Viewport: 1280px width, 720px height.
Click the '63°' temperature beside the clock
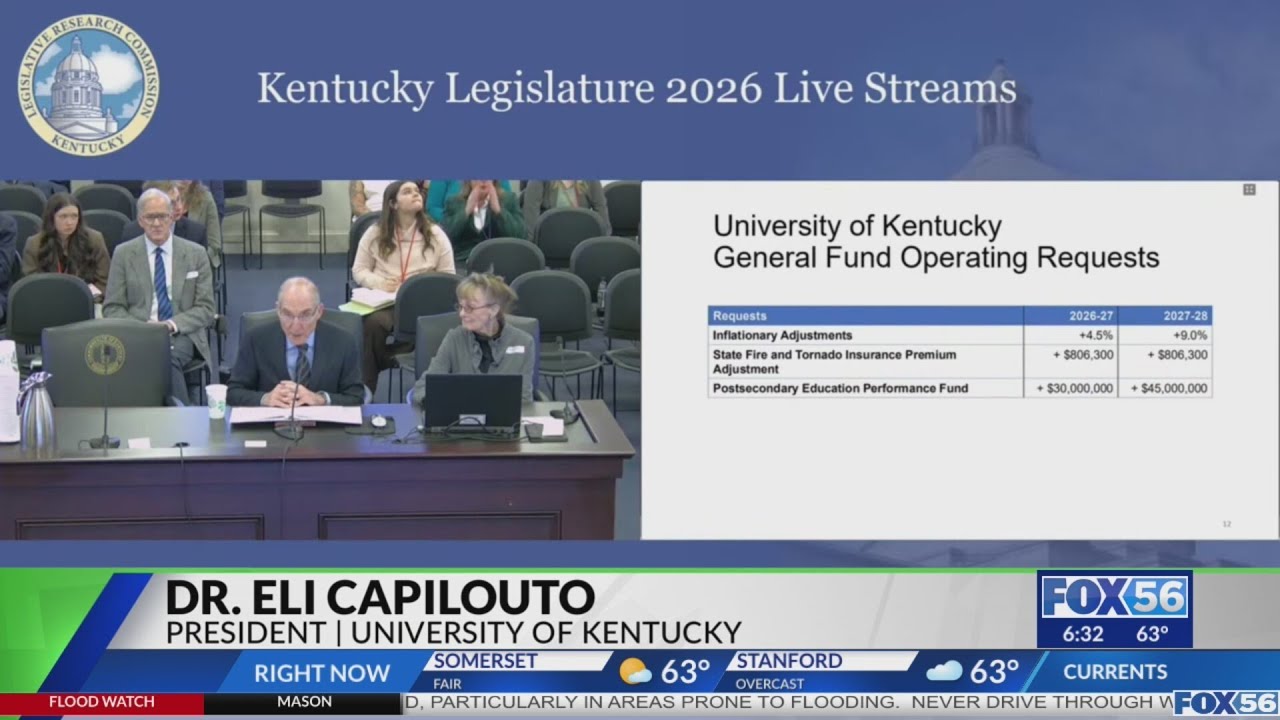click(x=1152, y=634)
